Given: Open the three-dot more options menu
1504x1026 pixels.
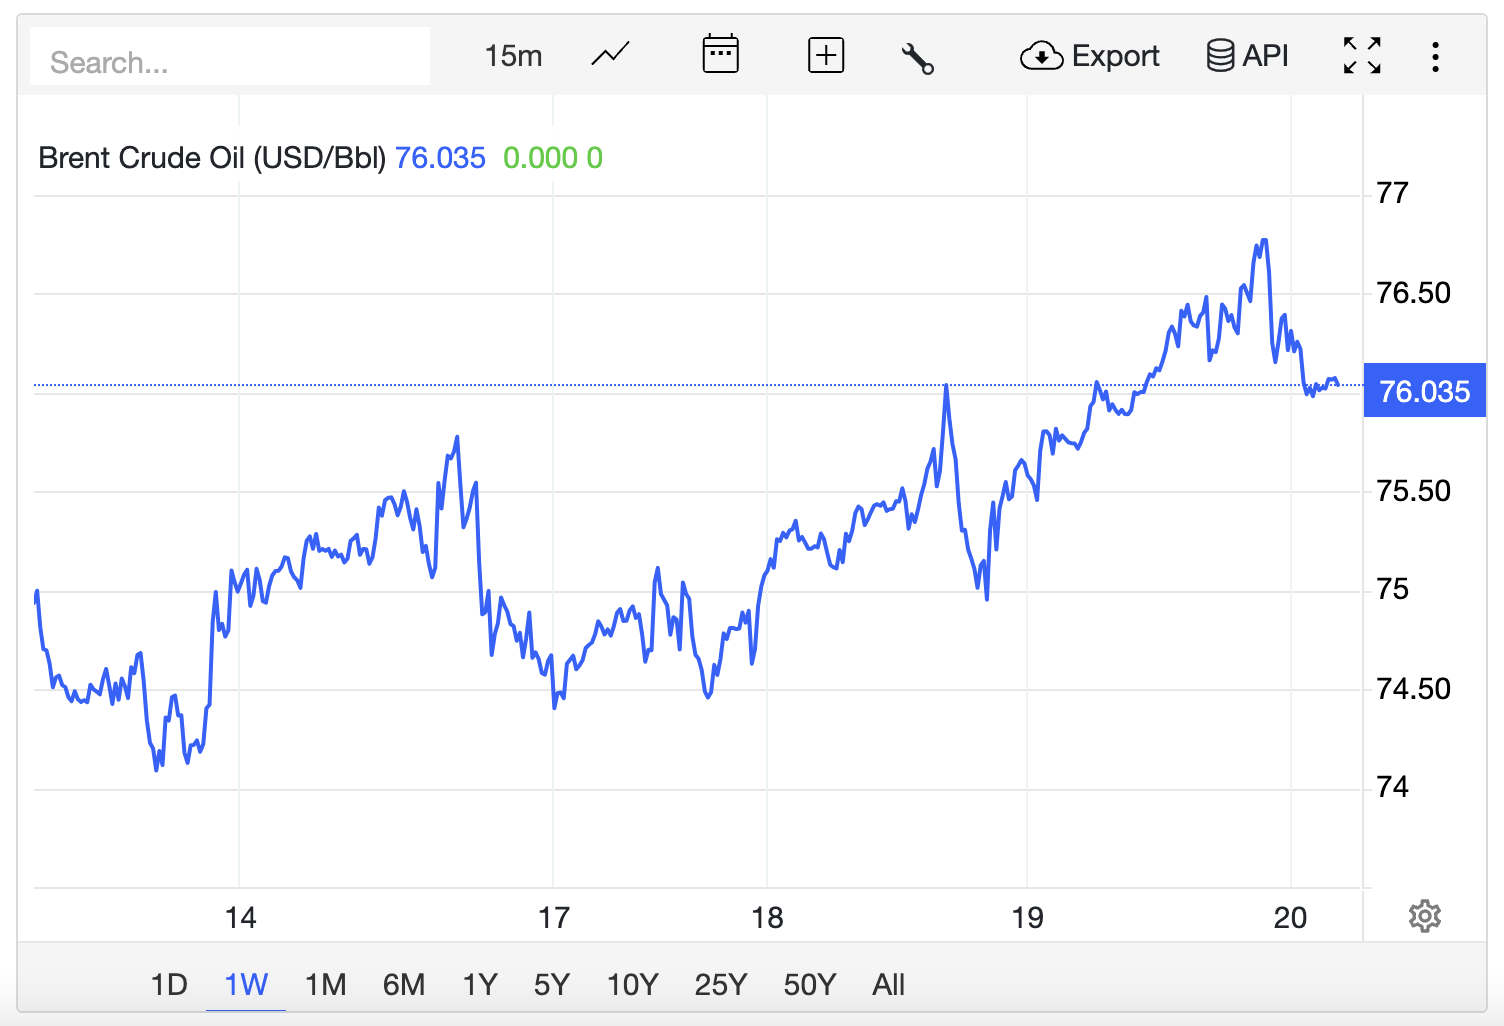Looking at the screenshot, I should pos(1435,57).
